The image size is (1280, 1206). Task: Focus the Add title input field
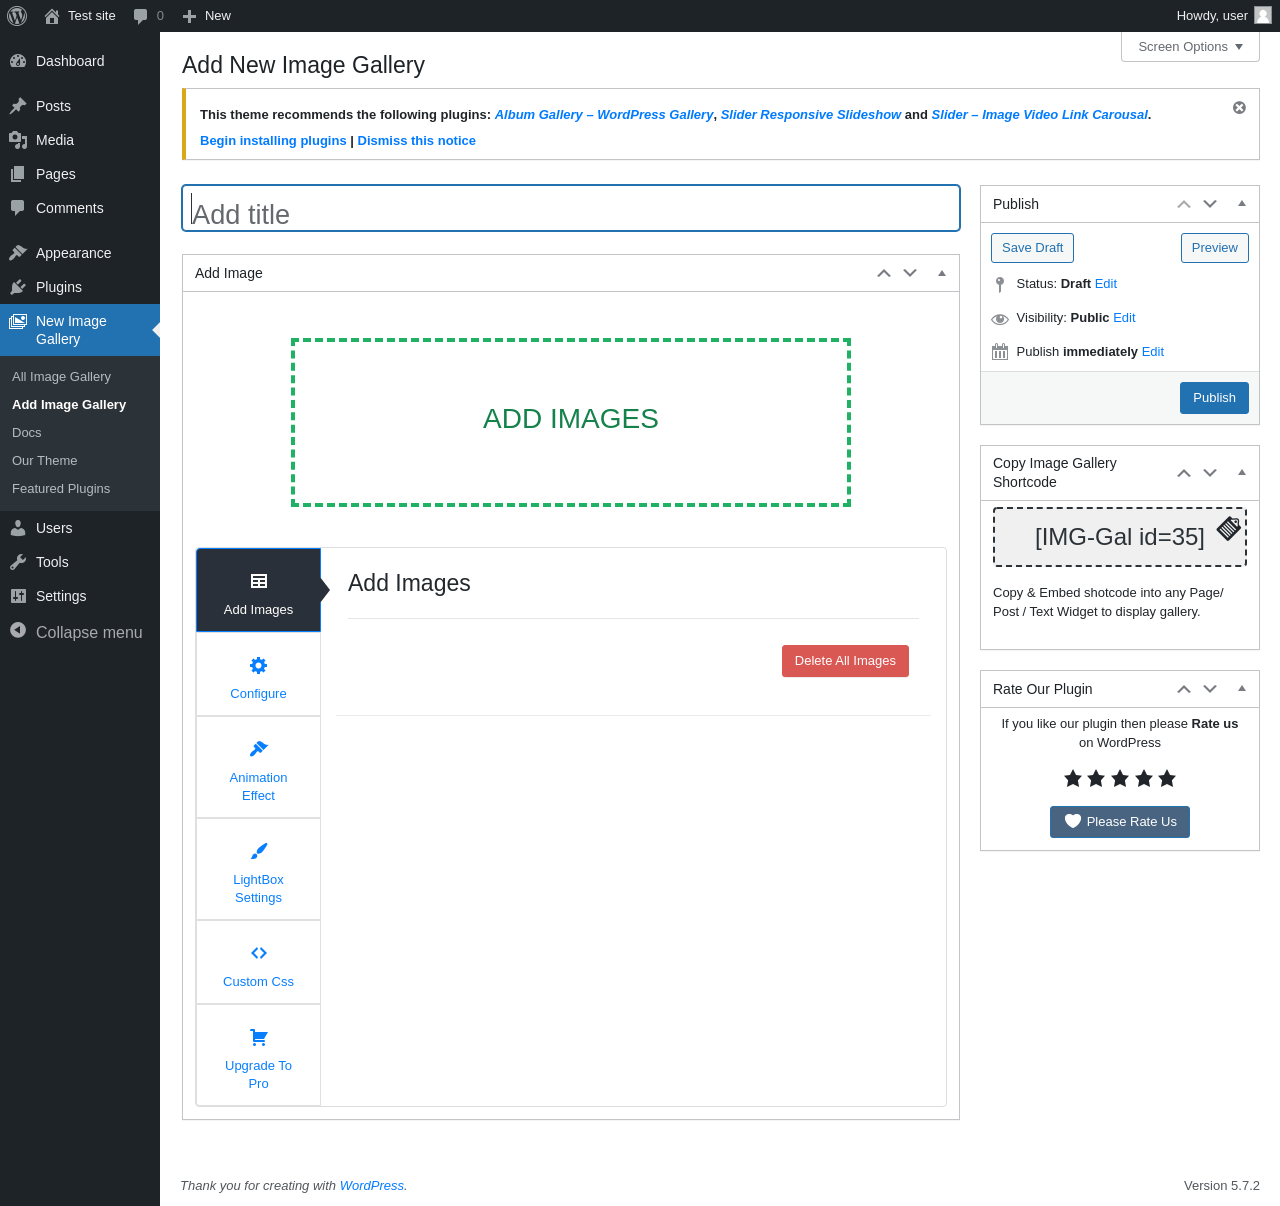click(571, 208)
